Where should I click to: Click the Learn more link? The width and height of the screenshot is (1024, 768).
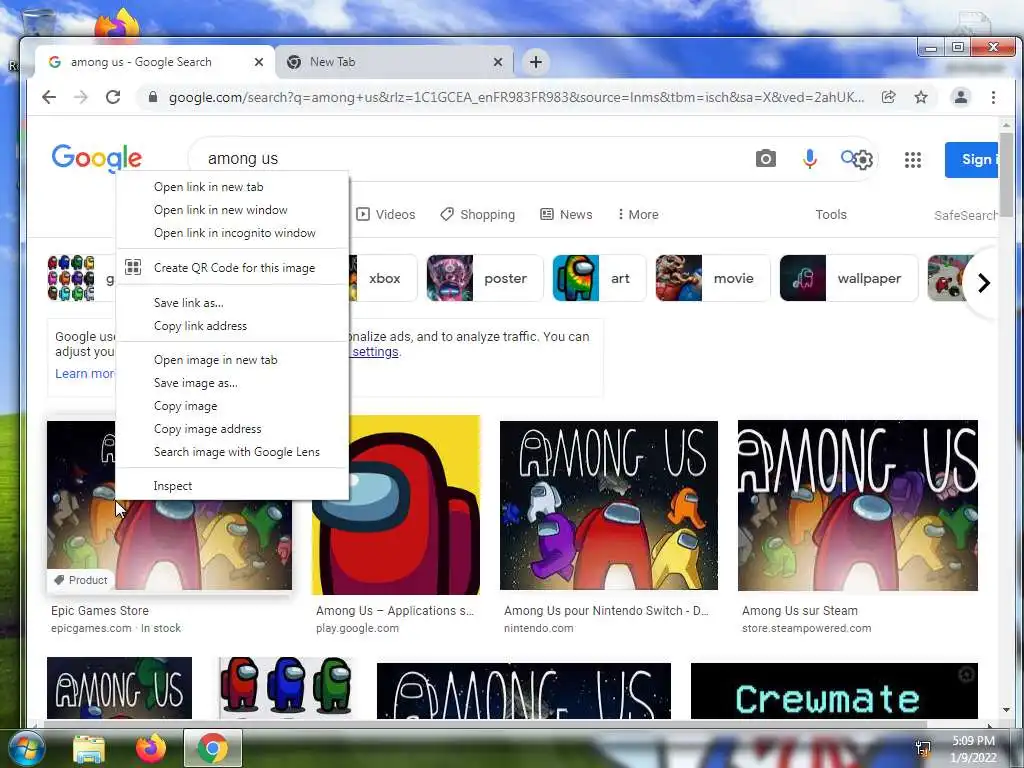[85, 374]
